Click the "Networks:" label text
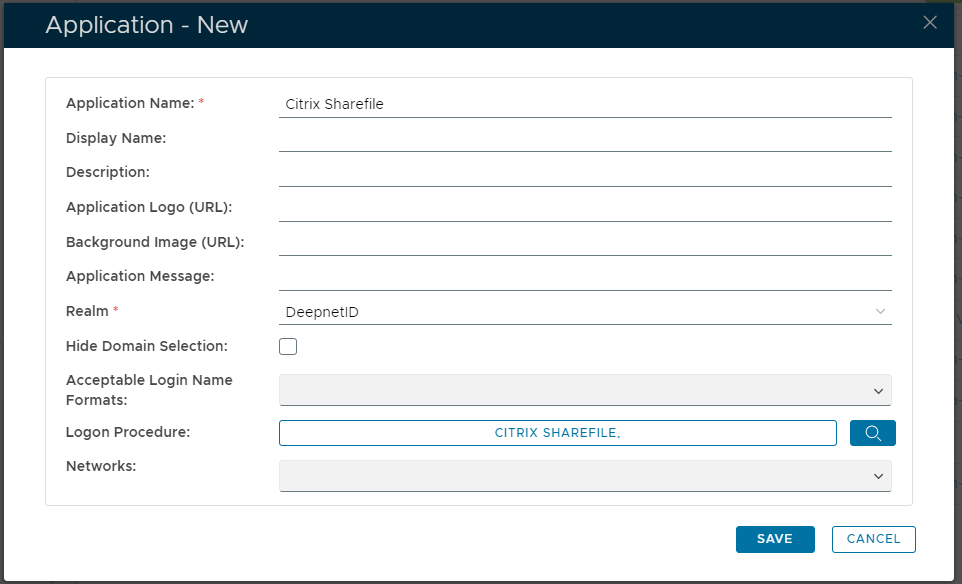962x584 pixels. 100,466
